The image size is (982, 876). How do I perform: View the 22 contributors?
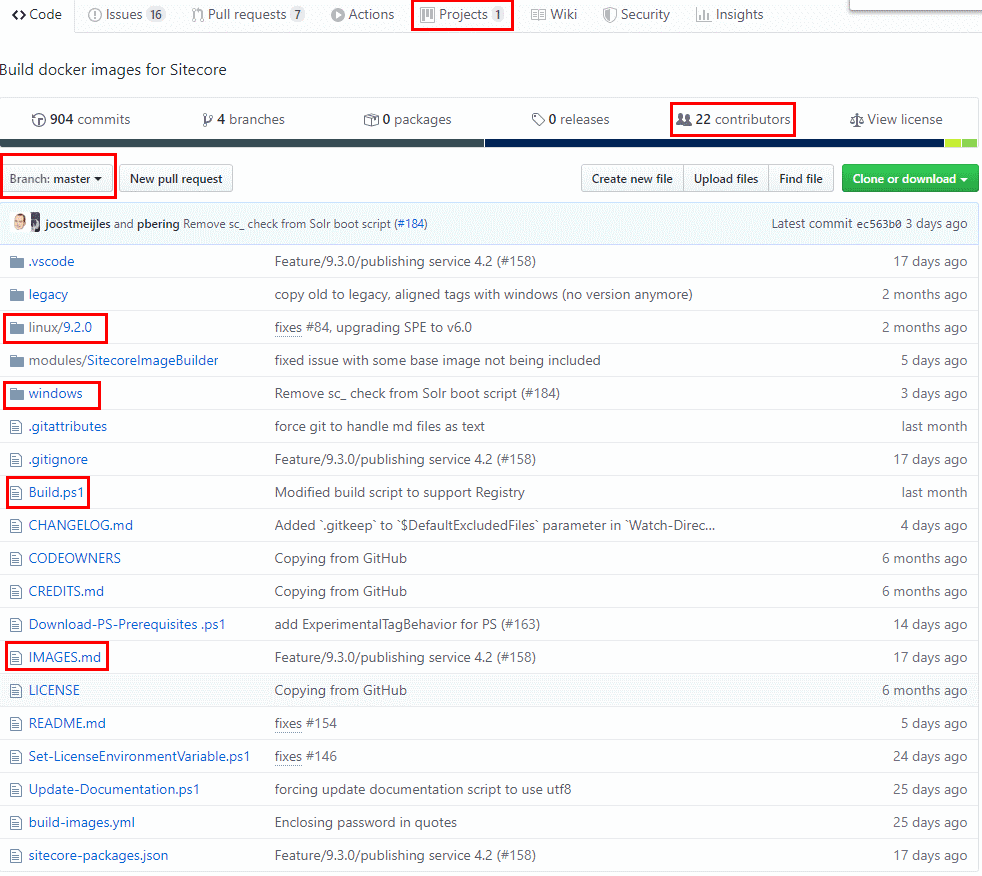[733, 120]
